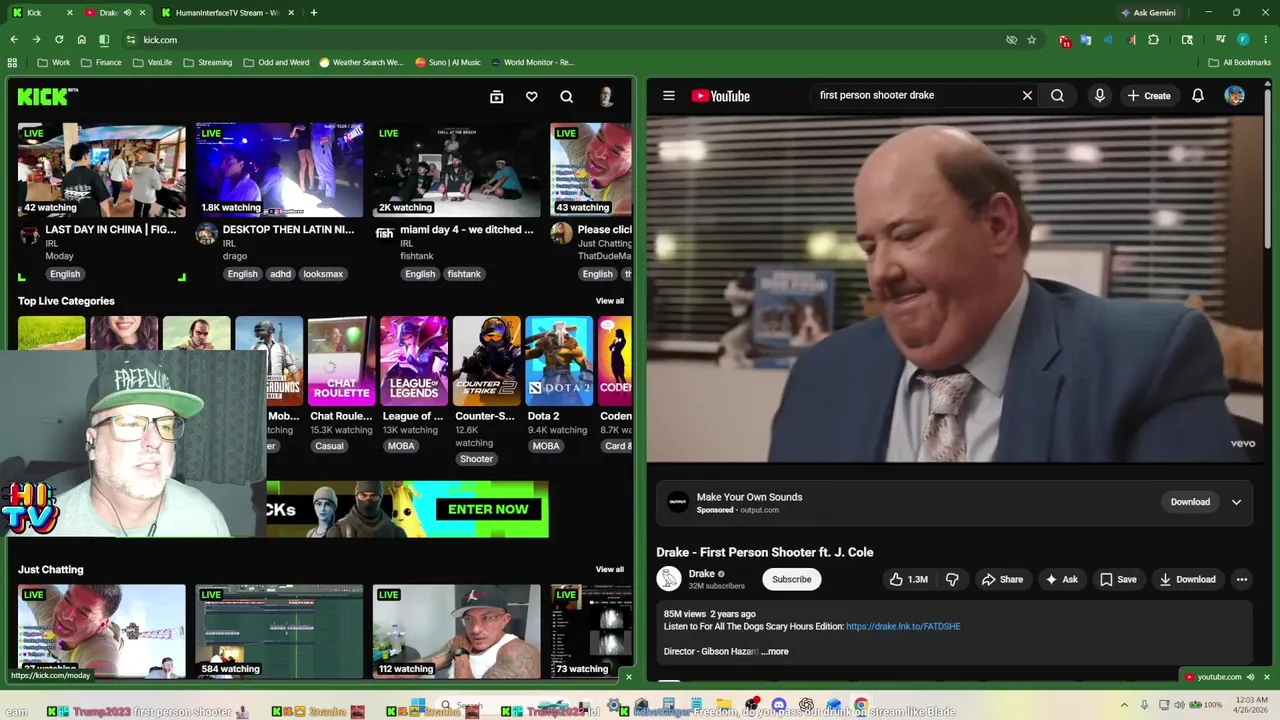Viewport: 1280px width, 720px height.
Task: Clear the YouTube search text with the X
Action: click(x=1027, y=95)
